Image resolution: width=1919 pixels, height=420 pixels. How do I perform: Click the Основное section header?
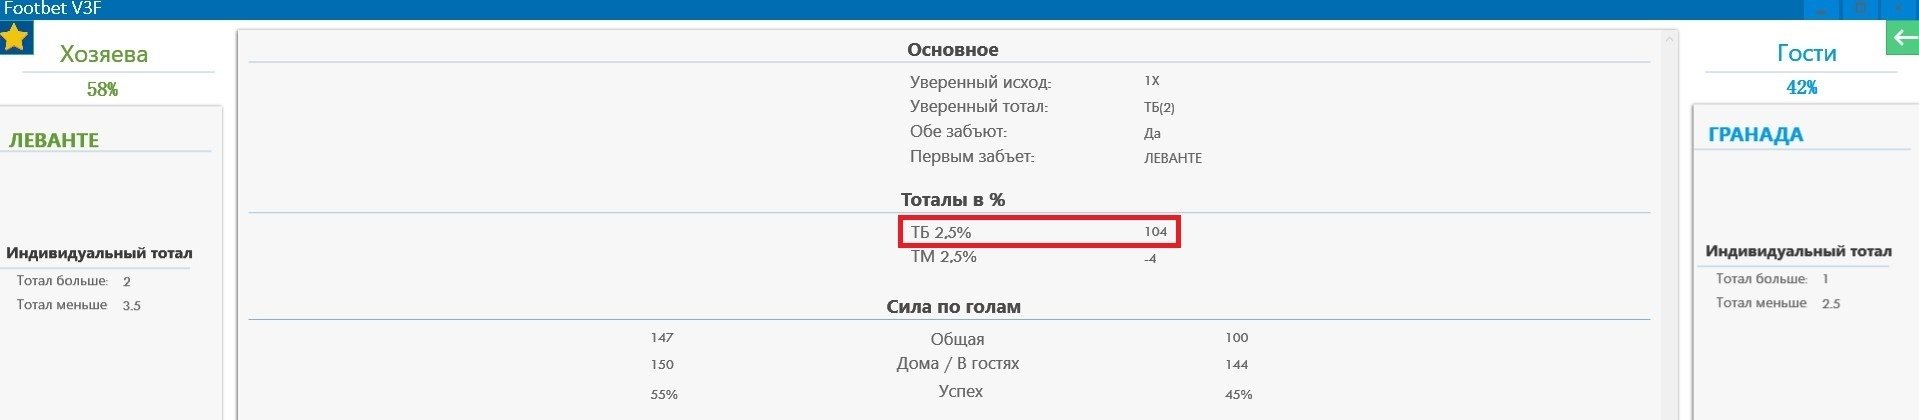[x=952, y=49]
